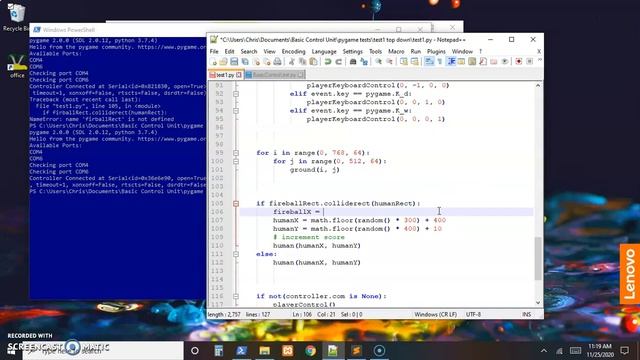The image size is (640, 360).
Task: Open PowerShell from the taskbar
Action: click(241, 351)
